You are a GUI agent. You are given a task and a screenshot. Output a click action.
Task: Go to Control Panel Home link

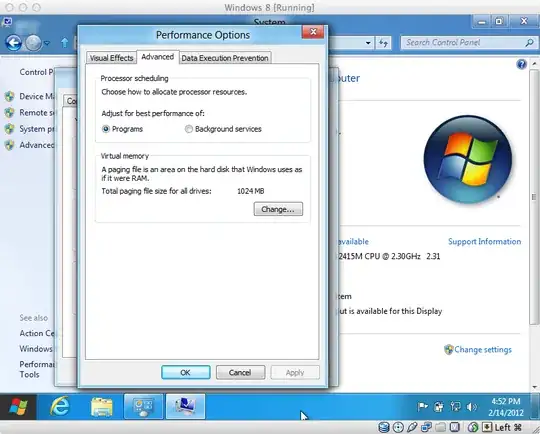37,72
